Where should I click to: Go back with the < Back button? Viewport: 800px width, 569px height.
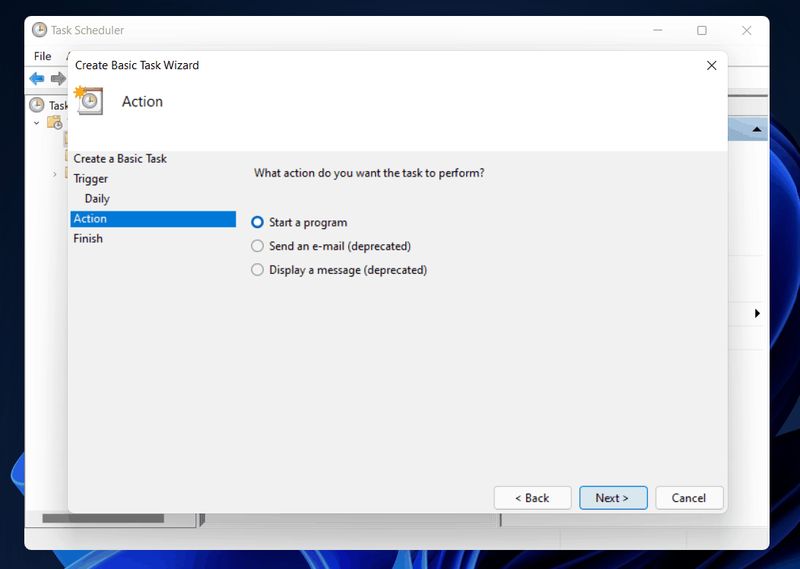pos(532,498)
